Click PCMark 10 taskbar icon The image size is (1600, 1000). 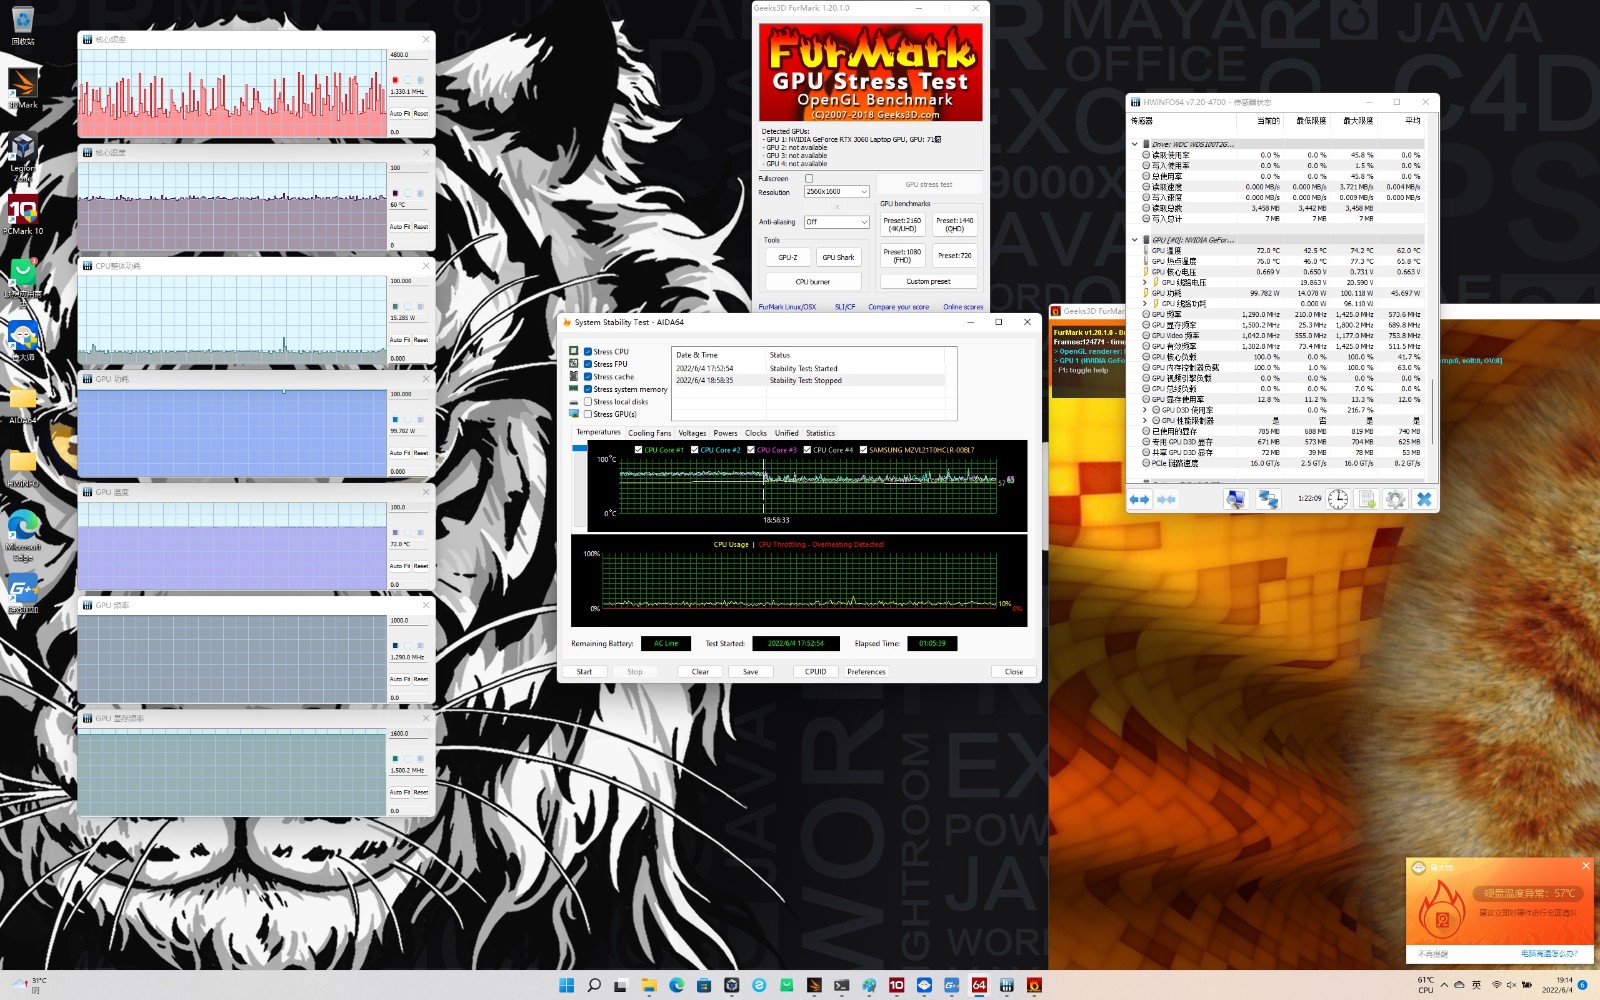(x=896, y=985)
